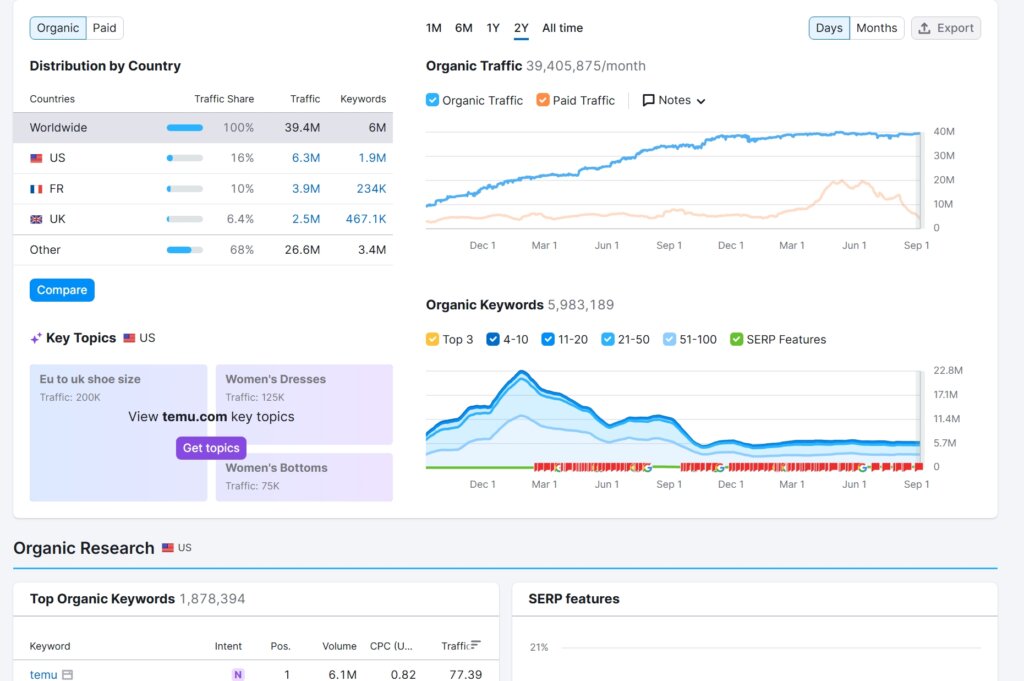Click the US flag icon in countries list

tap(36, 158)
